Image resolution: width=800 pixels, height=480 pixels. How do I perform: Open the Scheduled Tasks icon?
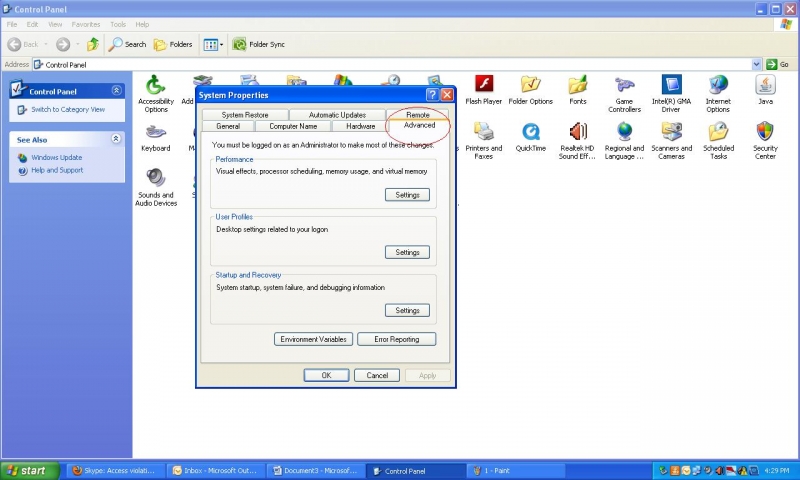point(718,133)
